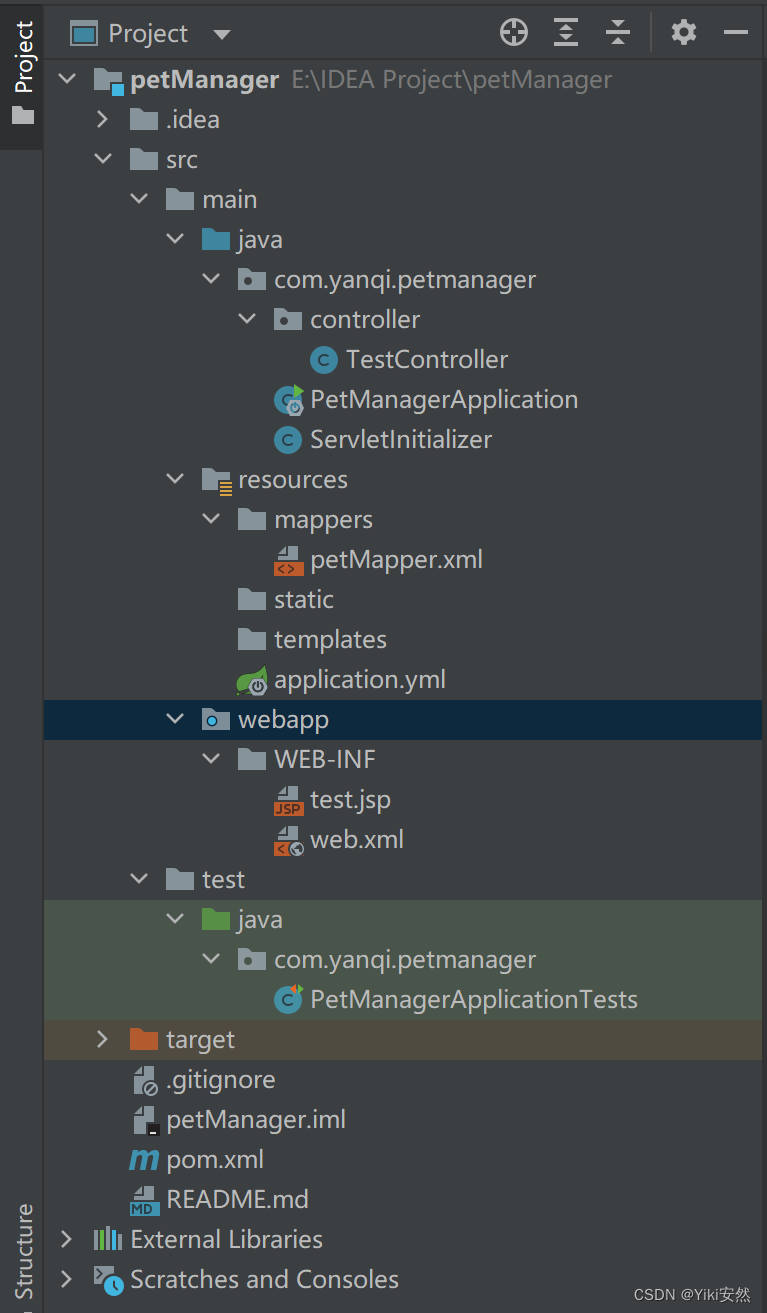Viewport: 767px width, 1313px height.
Task: Click the '.gitignore' file name
Action: click(220, 1079)
